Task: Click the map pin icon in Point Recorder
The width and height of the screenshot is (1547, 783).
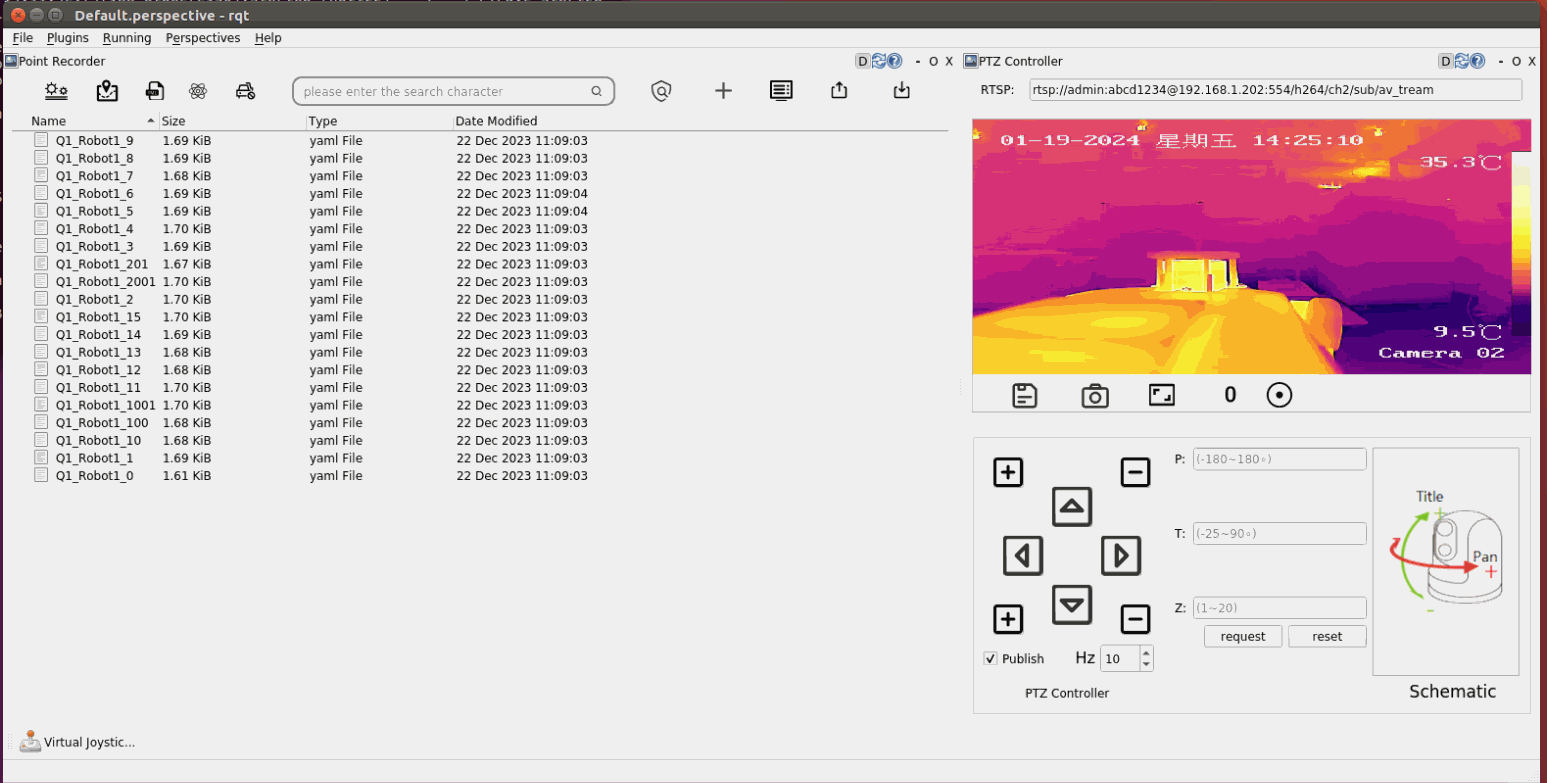Action: click(107, 91)
